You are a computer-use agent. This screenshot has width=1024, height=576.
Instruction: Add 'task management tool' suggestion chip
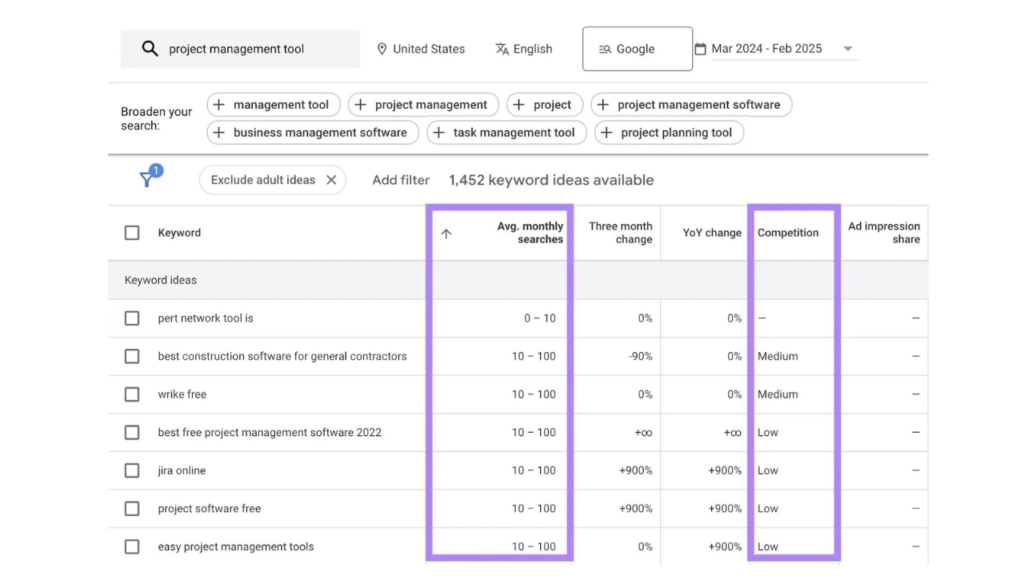pos(506,133)
